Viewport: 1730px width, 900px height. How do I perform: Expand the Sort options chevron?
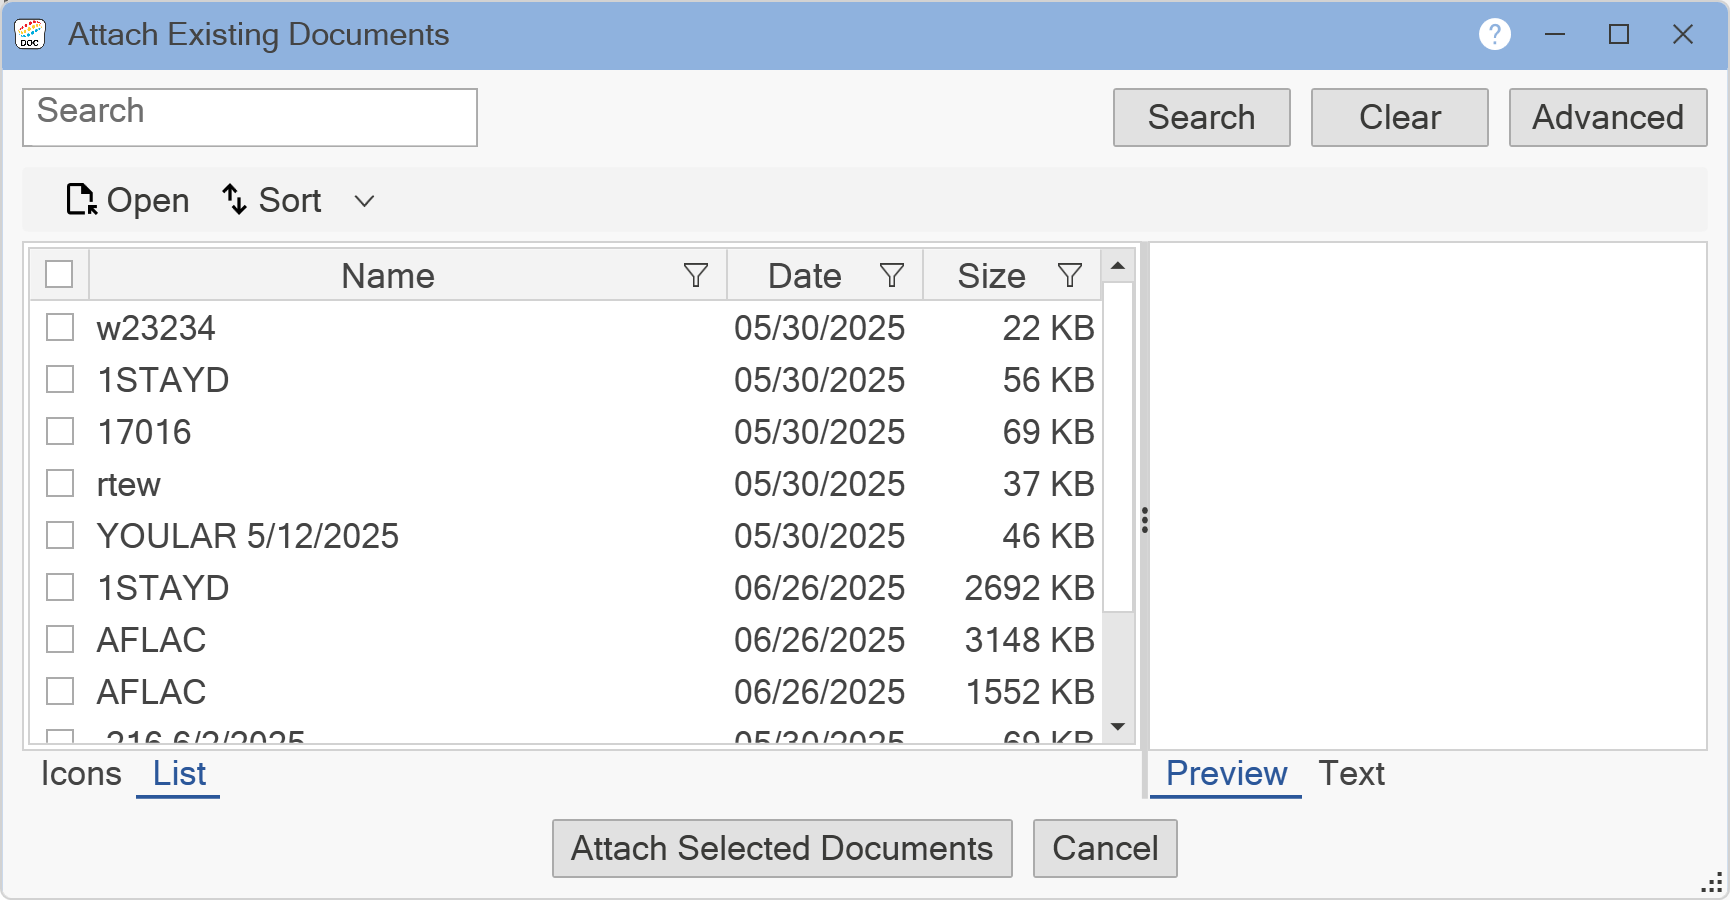364,201
